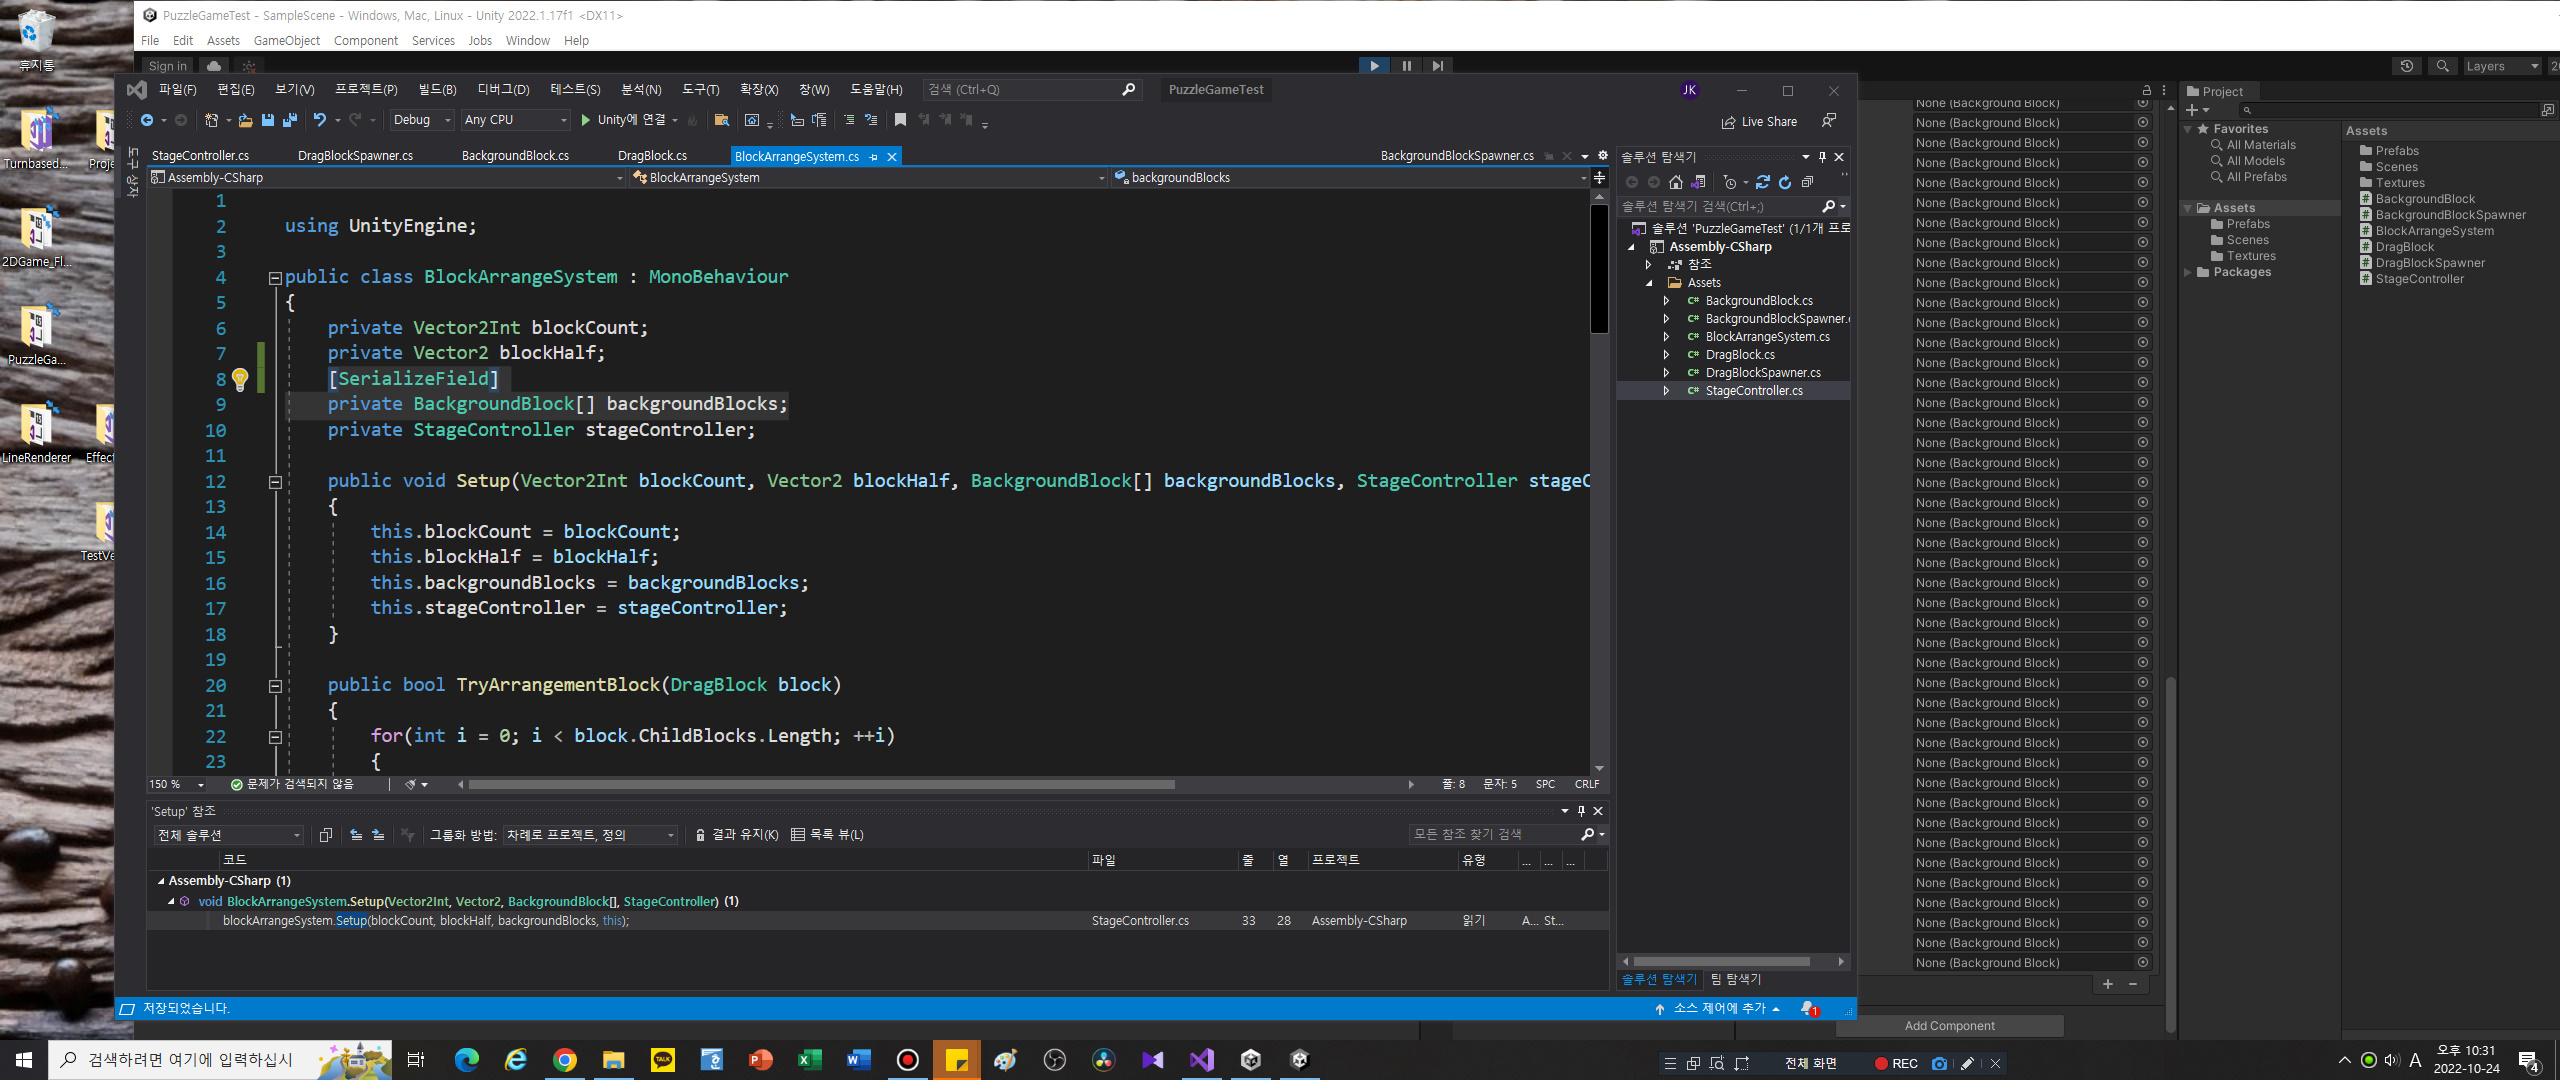Click the Visual Studio search box (Ctrl+Q)
The height and width of the screenshot is (1080, 2560).
(x=1031, y=90)
